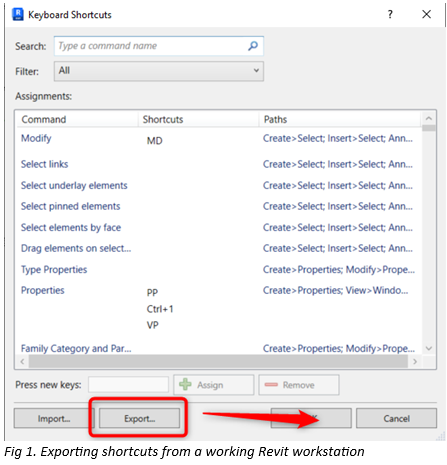Open the Filter dropdown set to All

(159, 71)
